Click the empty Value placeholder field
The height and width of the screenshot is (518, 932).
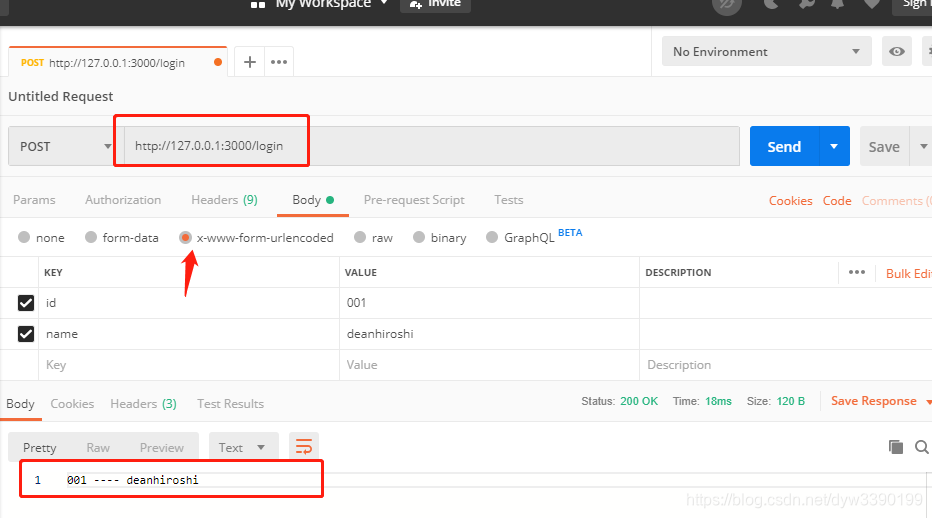(489, 365)
